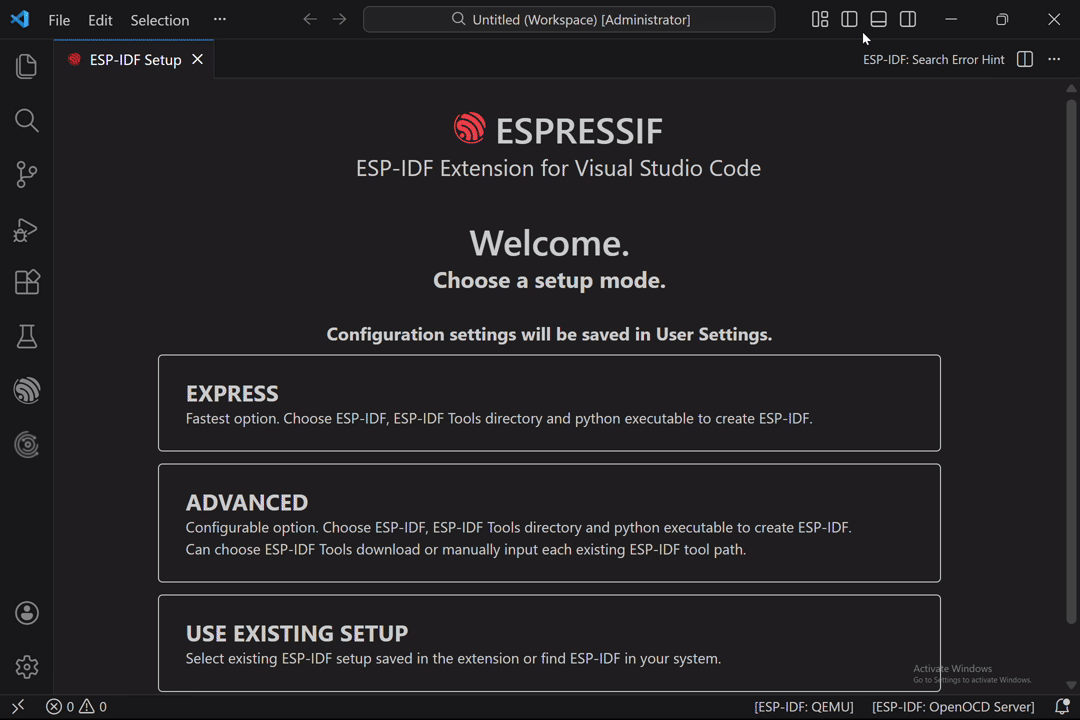Open the Selection menu
Screen dimensions: 1080x720
(159, 20)
